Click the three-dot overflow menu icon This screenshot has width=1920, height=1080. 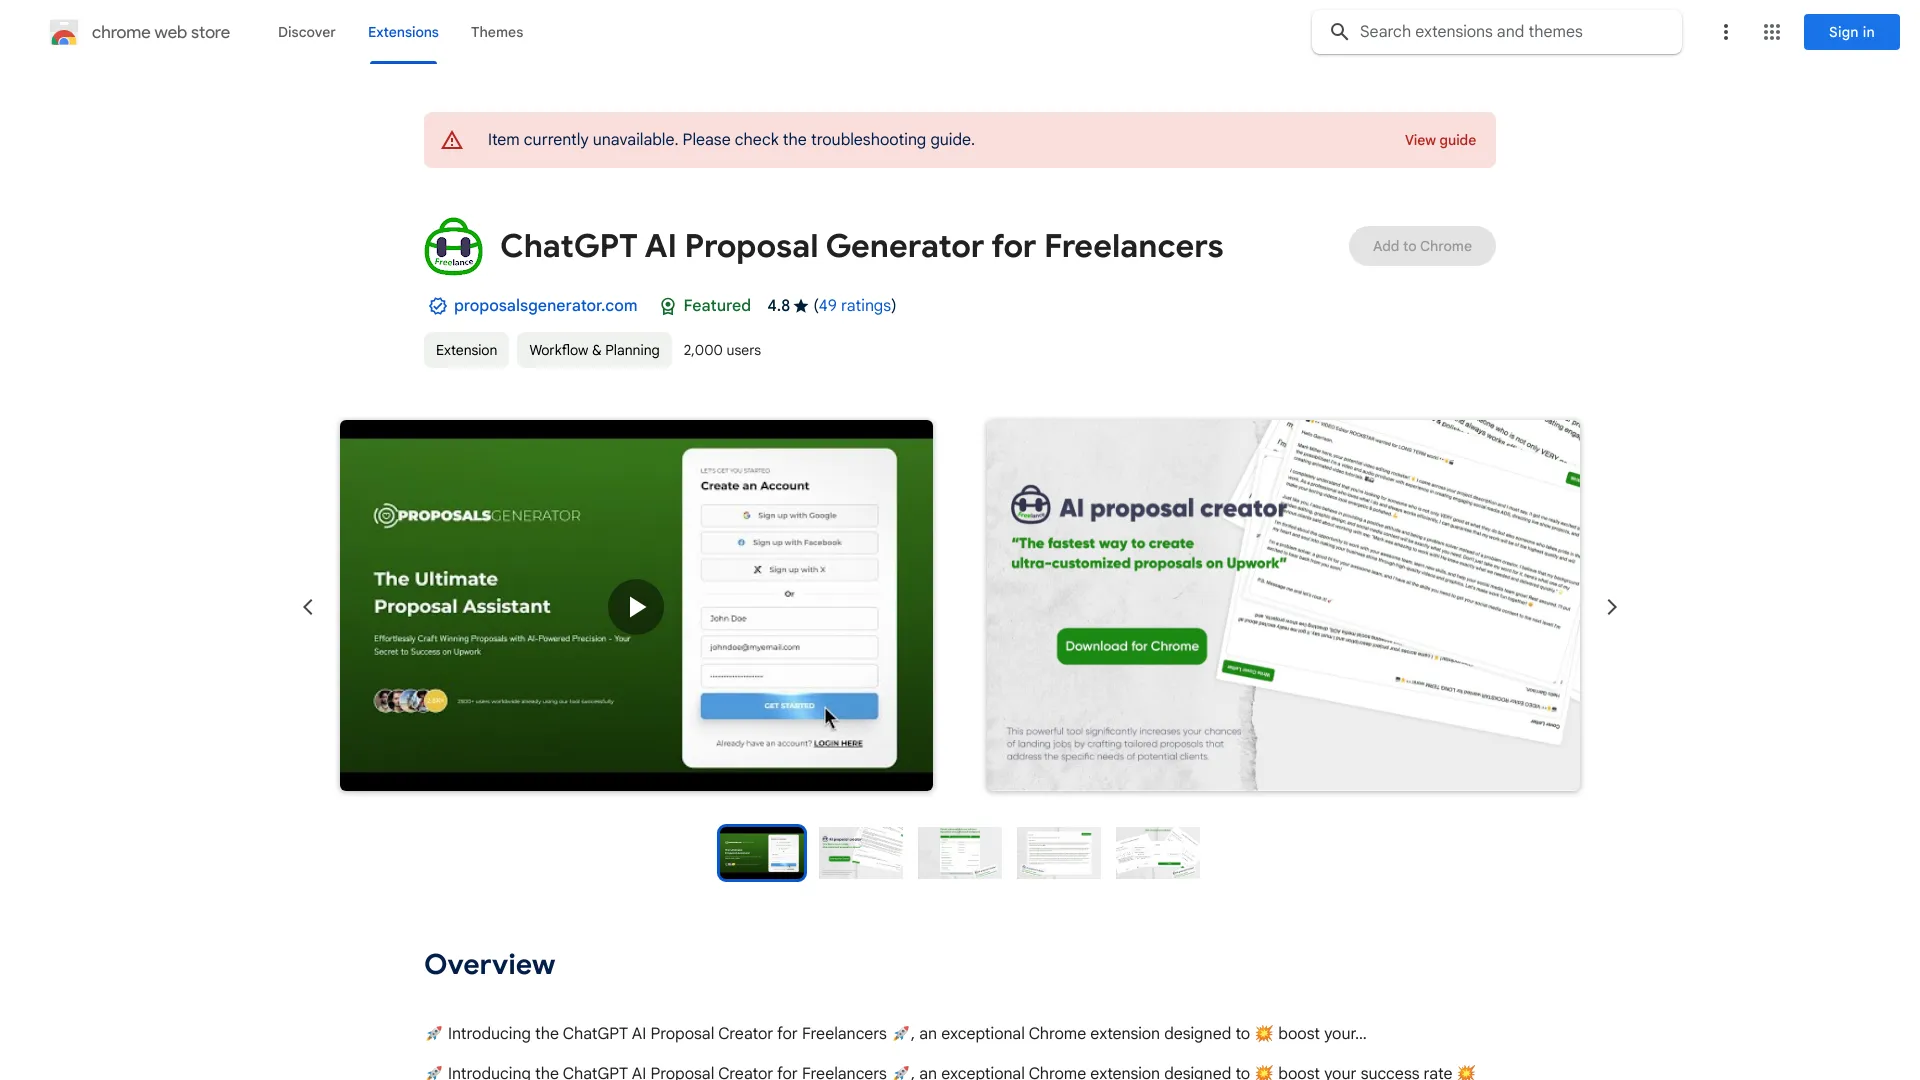[1724, 32]
